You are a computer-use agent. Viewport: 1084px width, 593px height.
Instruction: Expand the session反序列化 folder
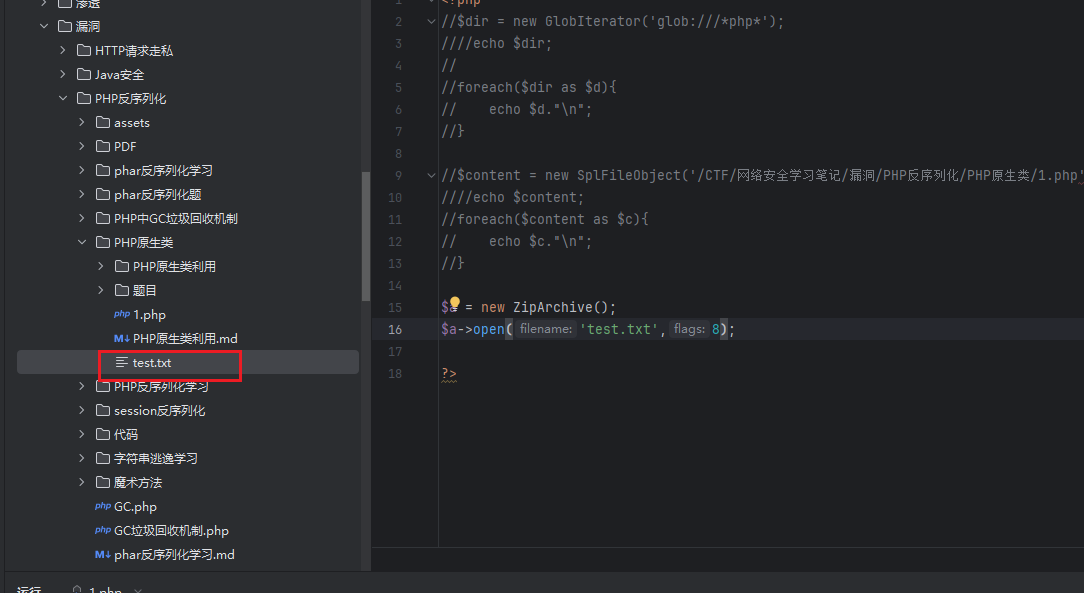pos(82,411)
